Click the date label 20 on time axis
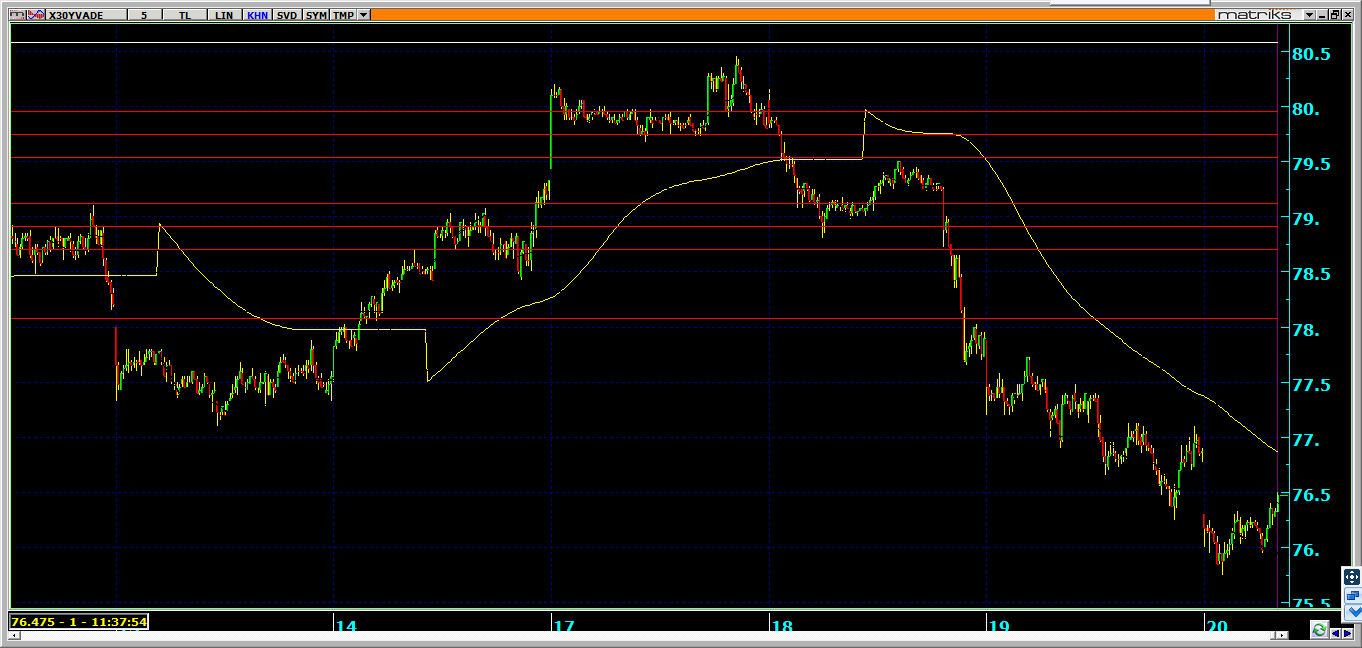 1217,626
